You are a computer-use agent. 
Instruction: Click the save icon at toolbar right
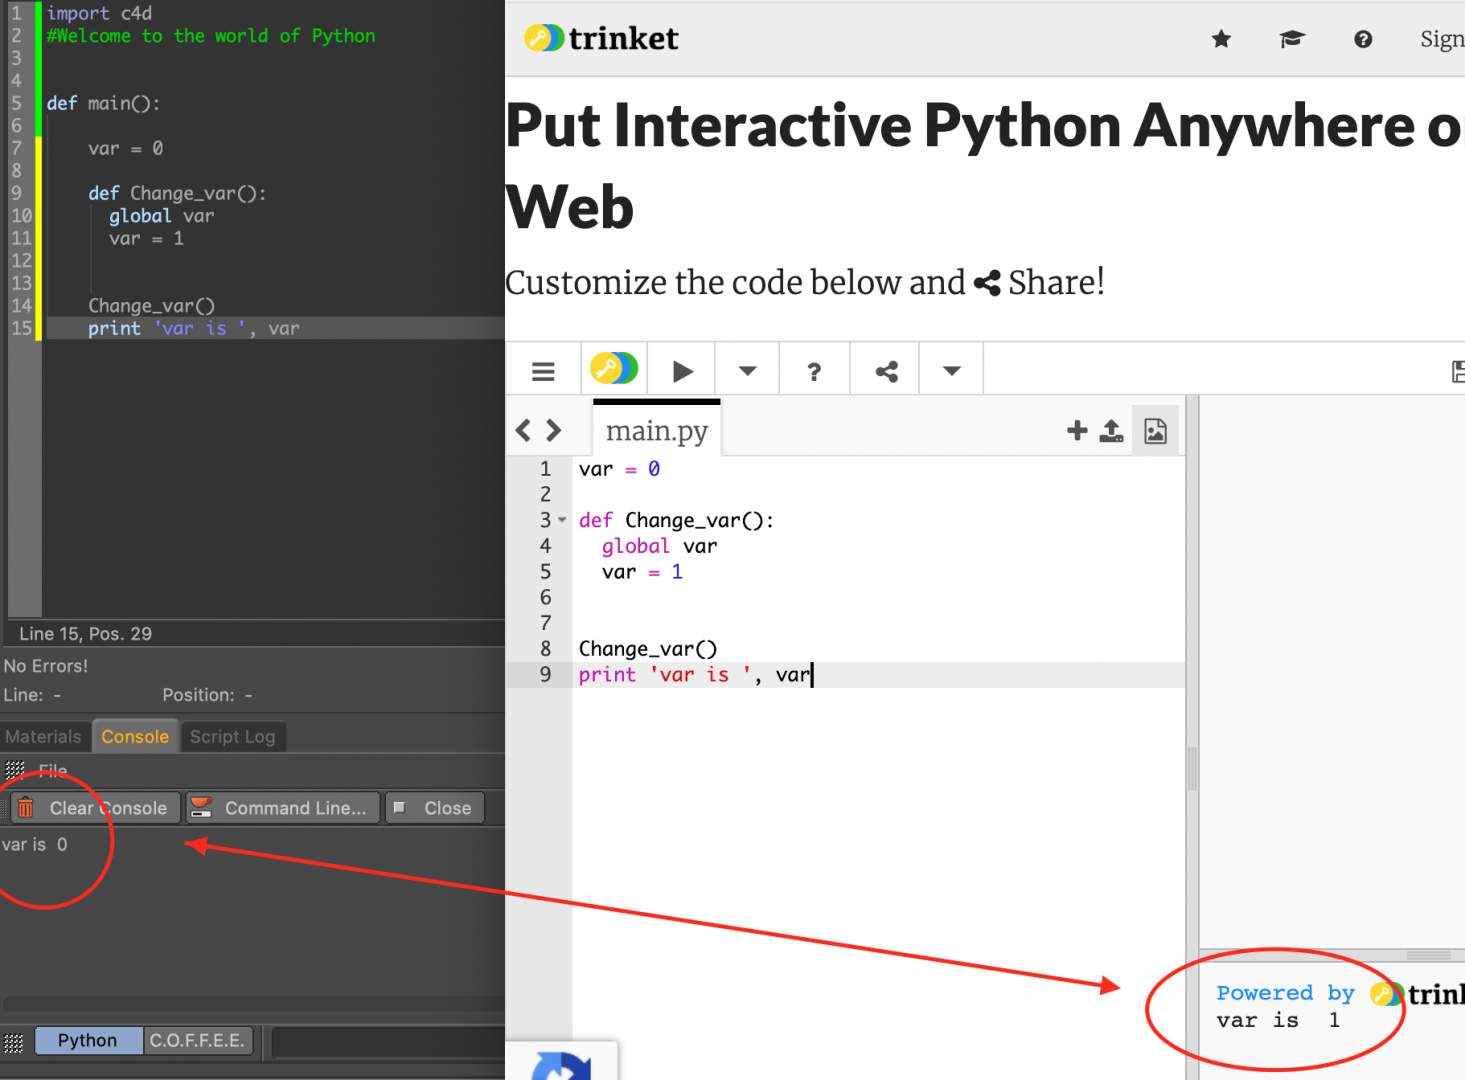(x=1457, y=372)
